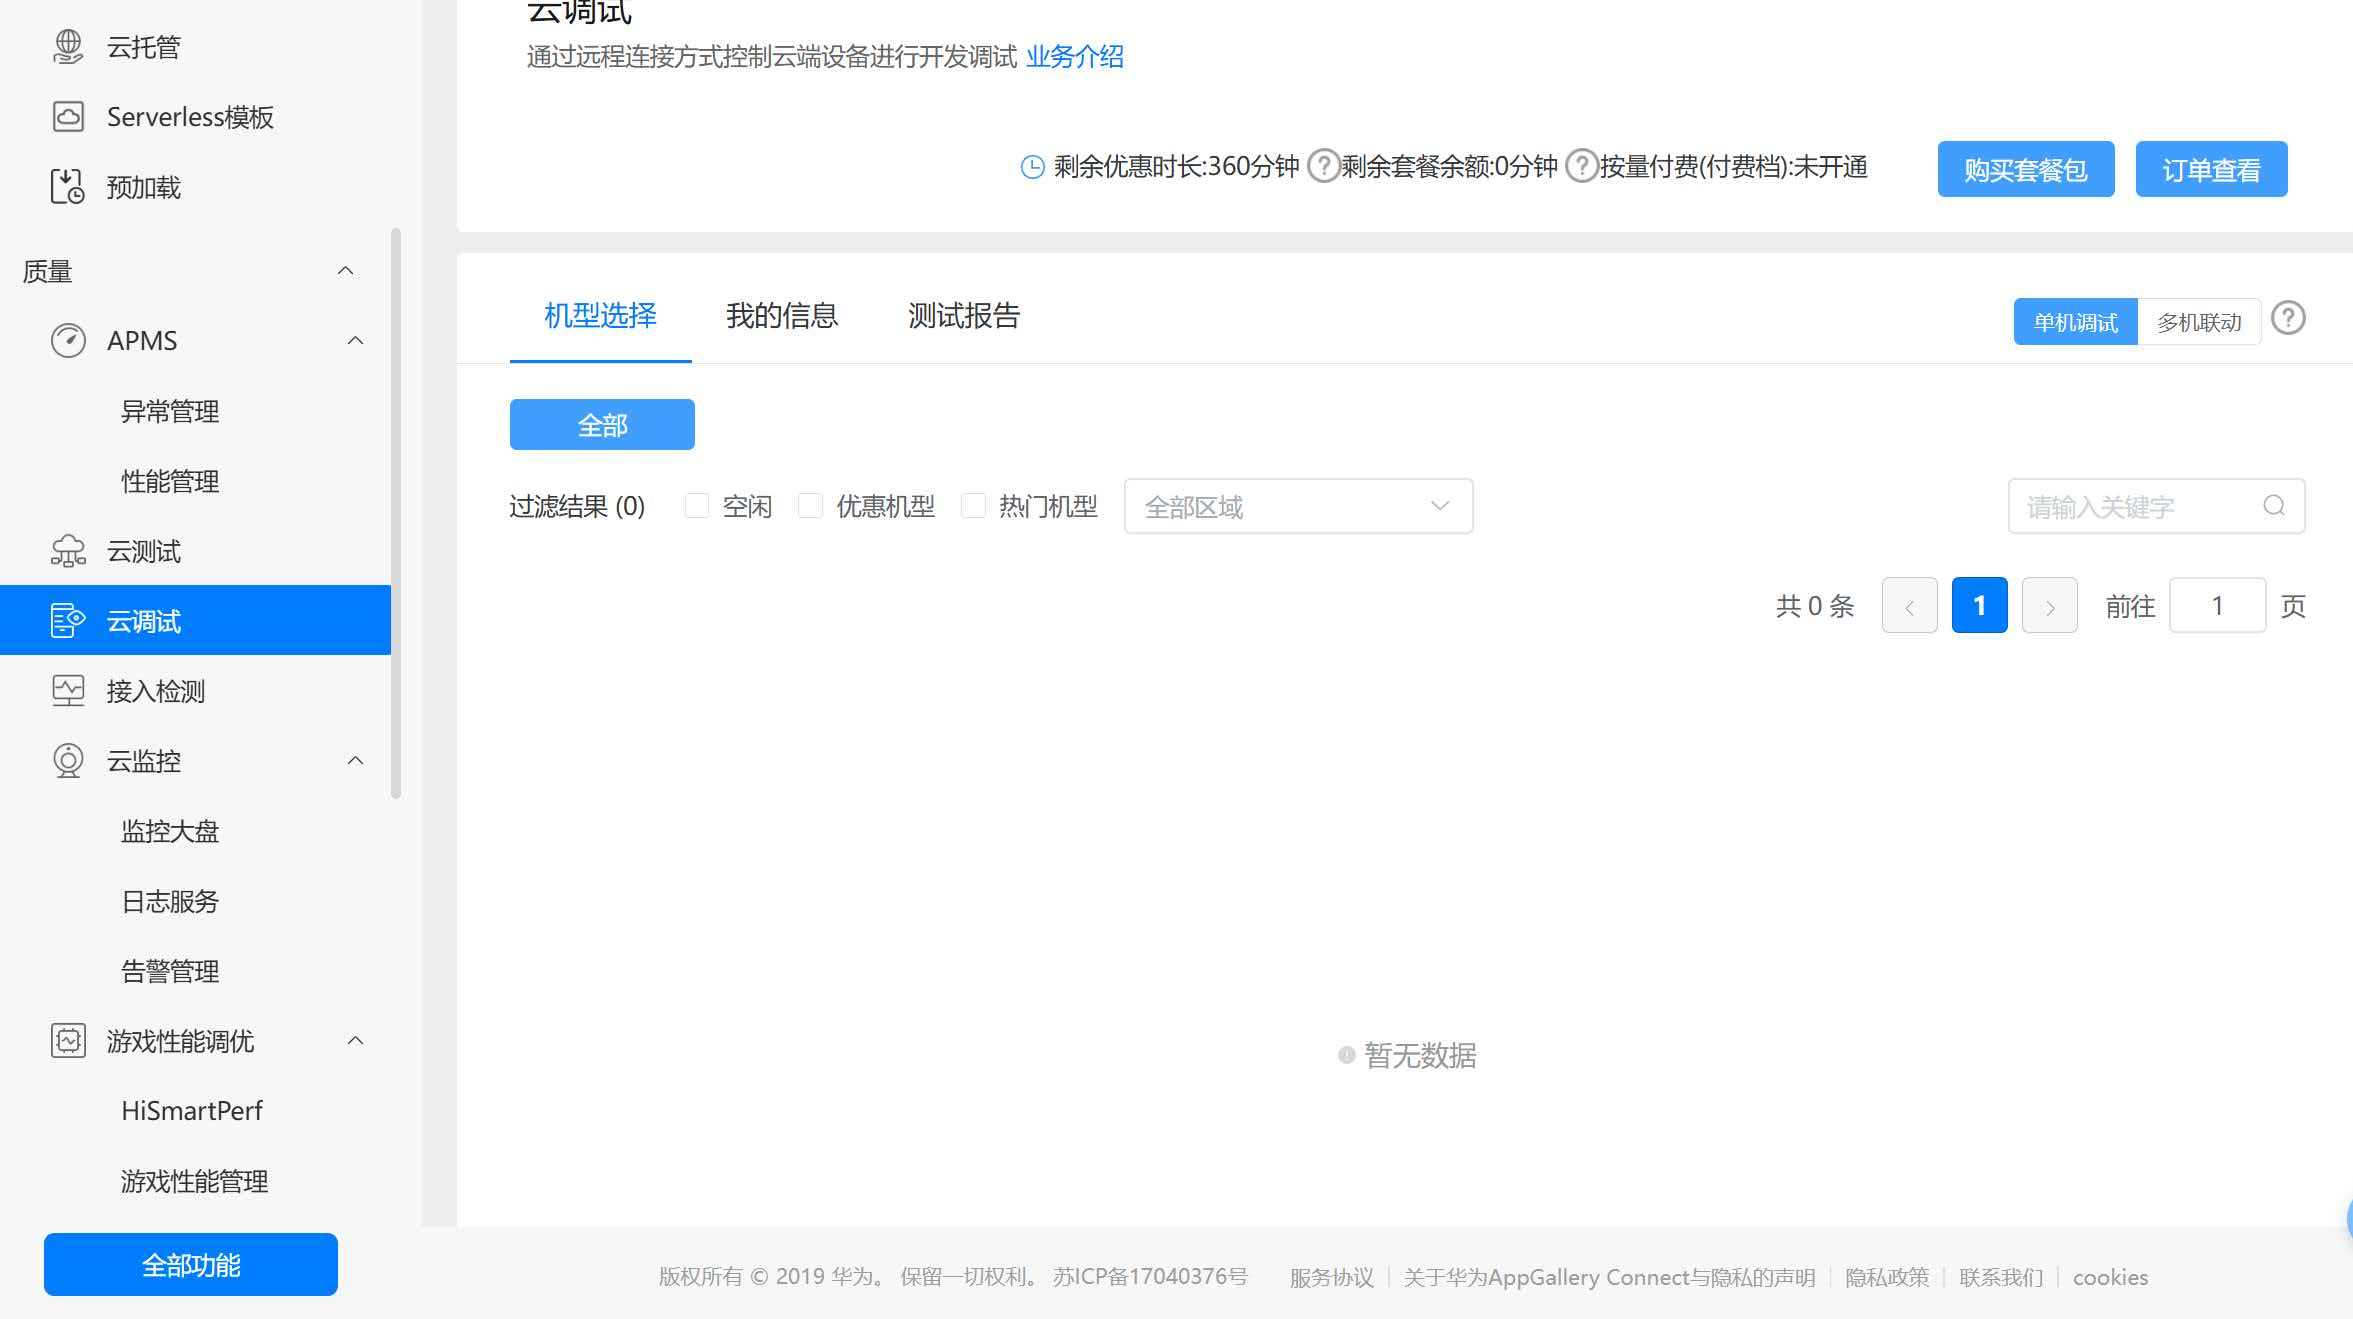2353x1319 pixels.
Task: Collapse the APMS submenu chevron
Action: pos(355,341)
